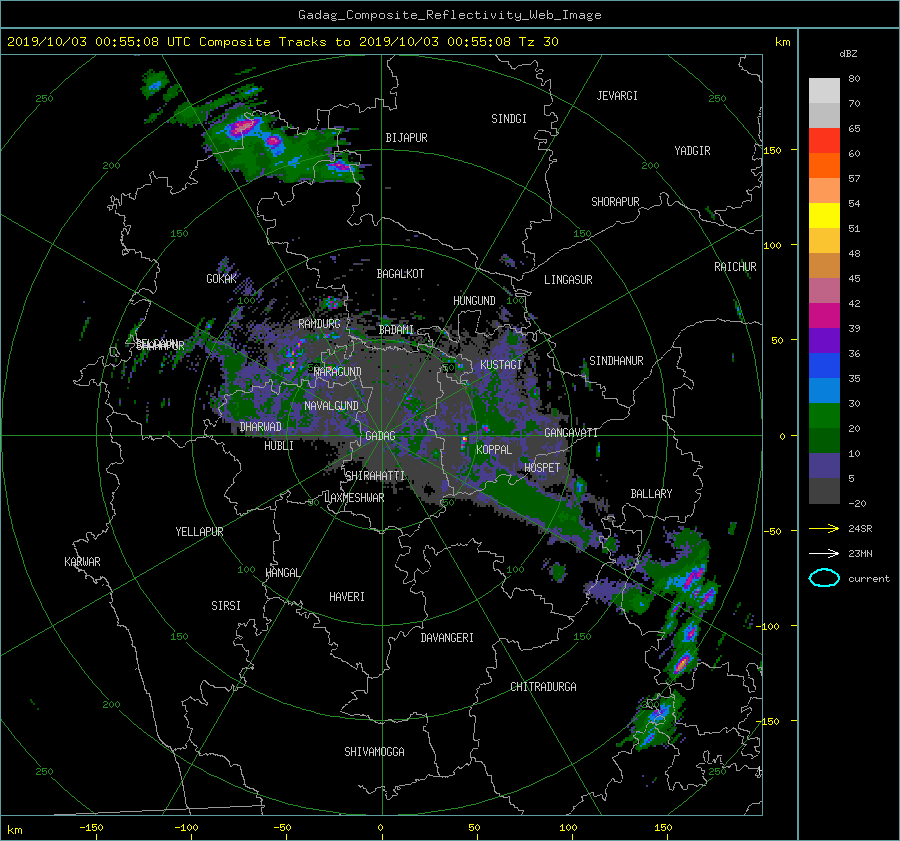Click the UTC Composite Tracks timestamp header

point(283,42)
